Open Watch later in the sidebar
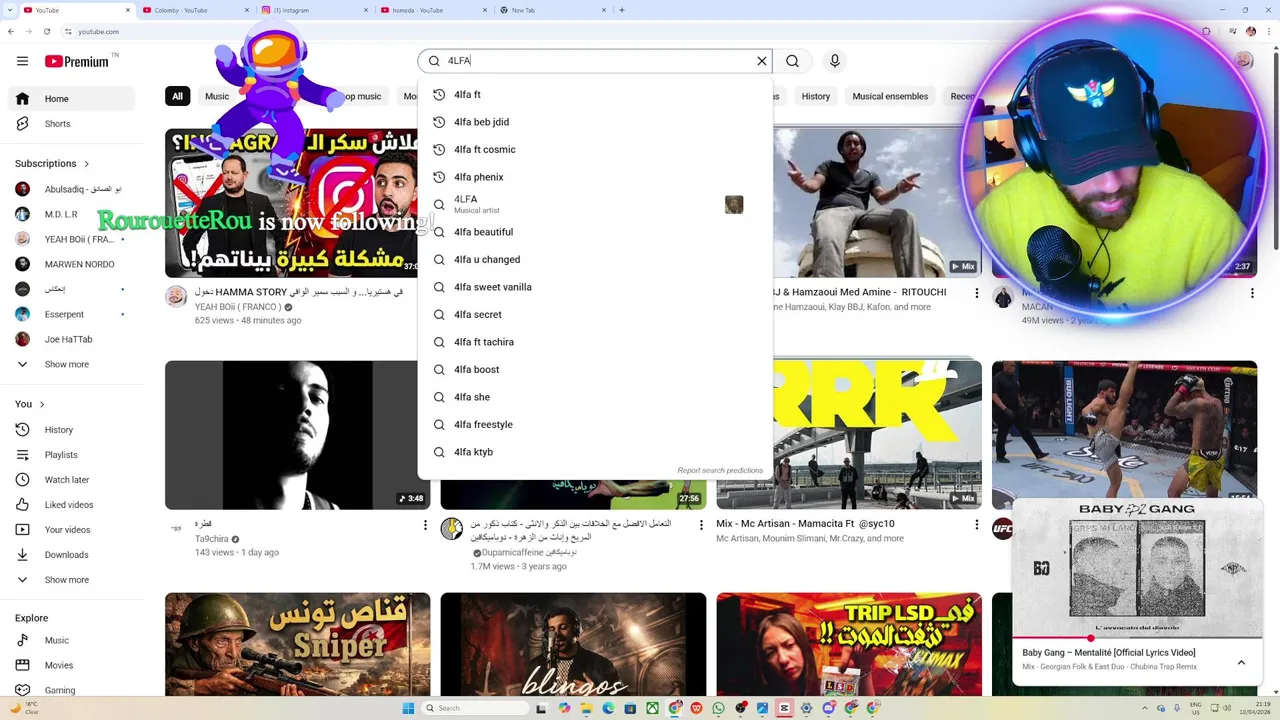Image resolution: width=1280 pixels, height=720 pixels. [x=71, y=480]
